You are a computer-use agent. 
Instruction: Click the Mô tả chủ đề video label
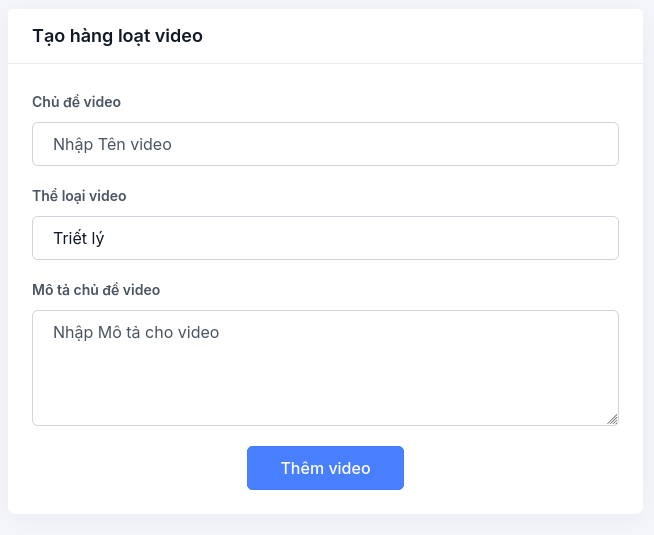pos(96,290)
